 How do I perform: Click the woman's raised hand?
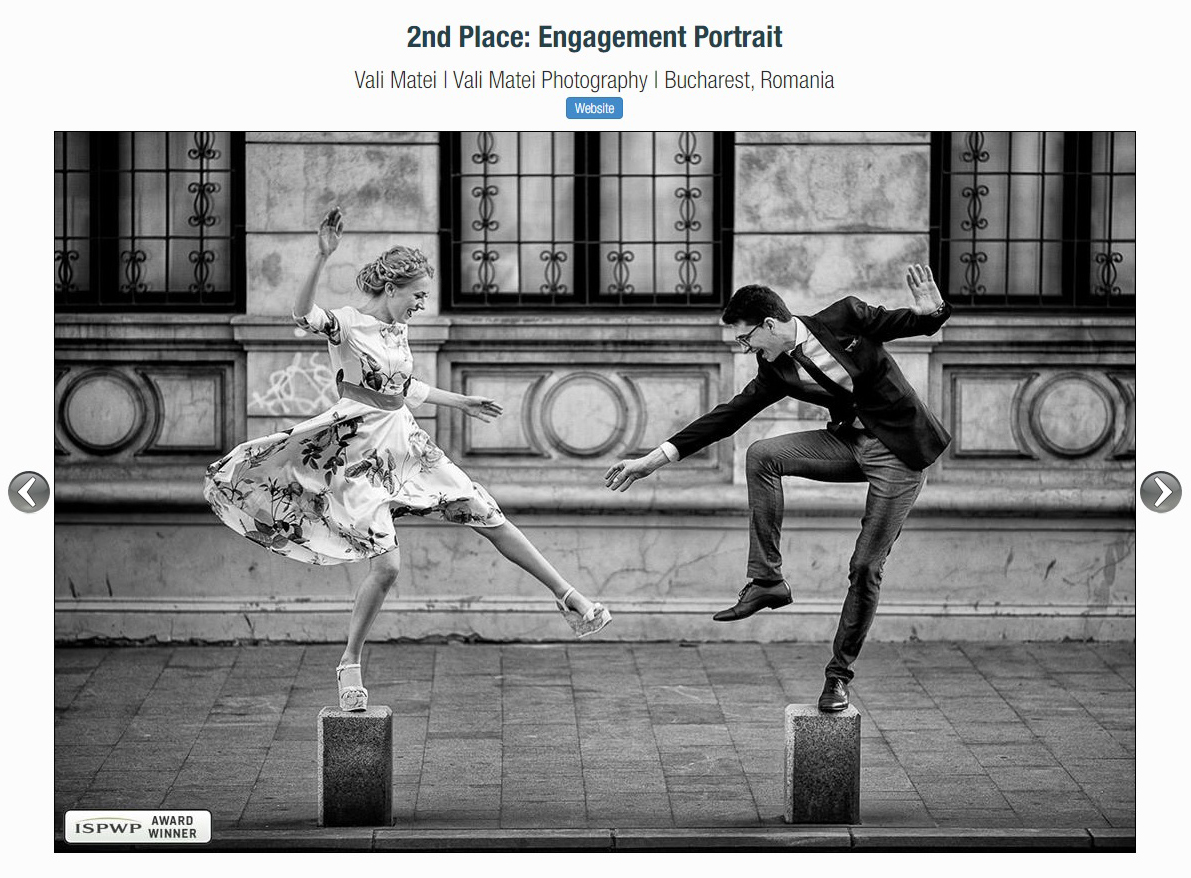tap(329, 232)
